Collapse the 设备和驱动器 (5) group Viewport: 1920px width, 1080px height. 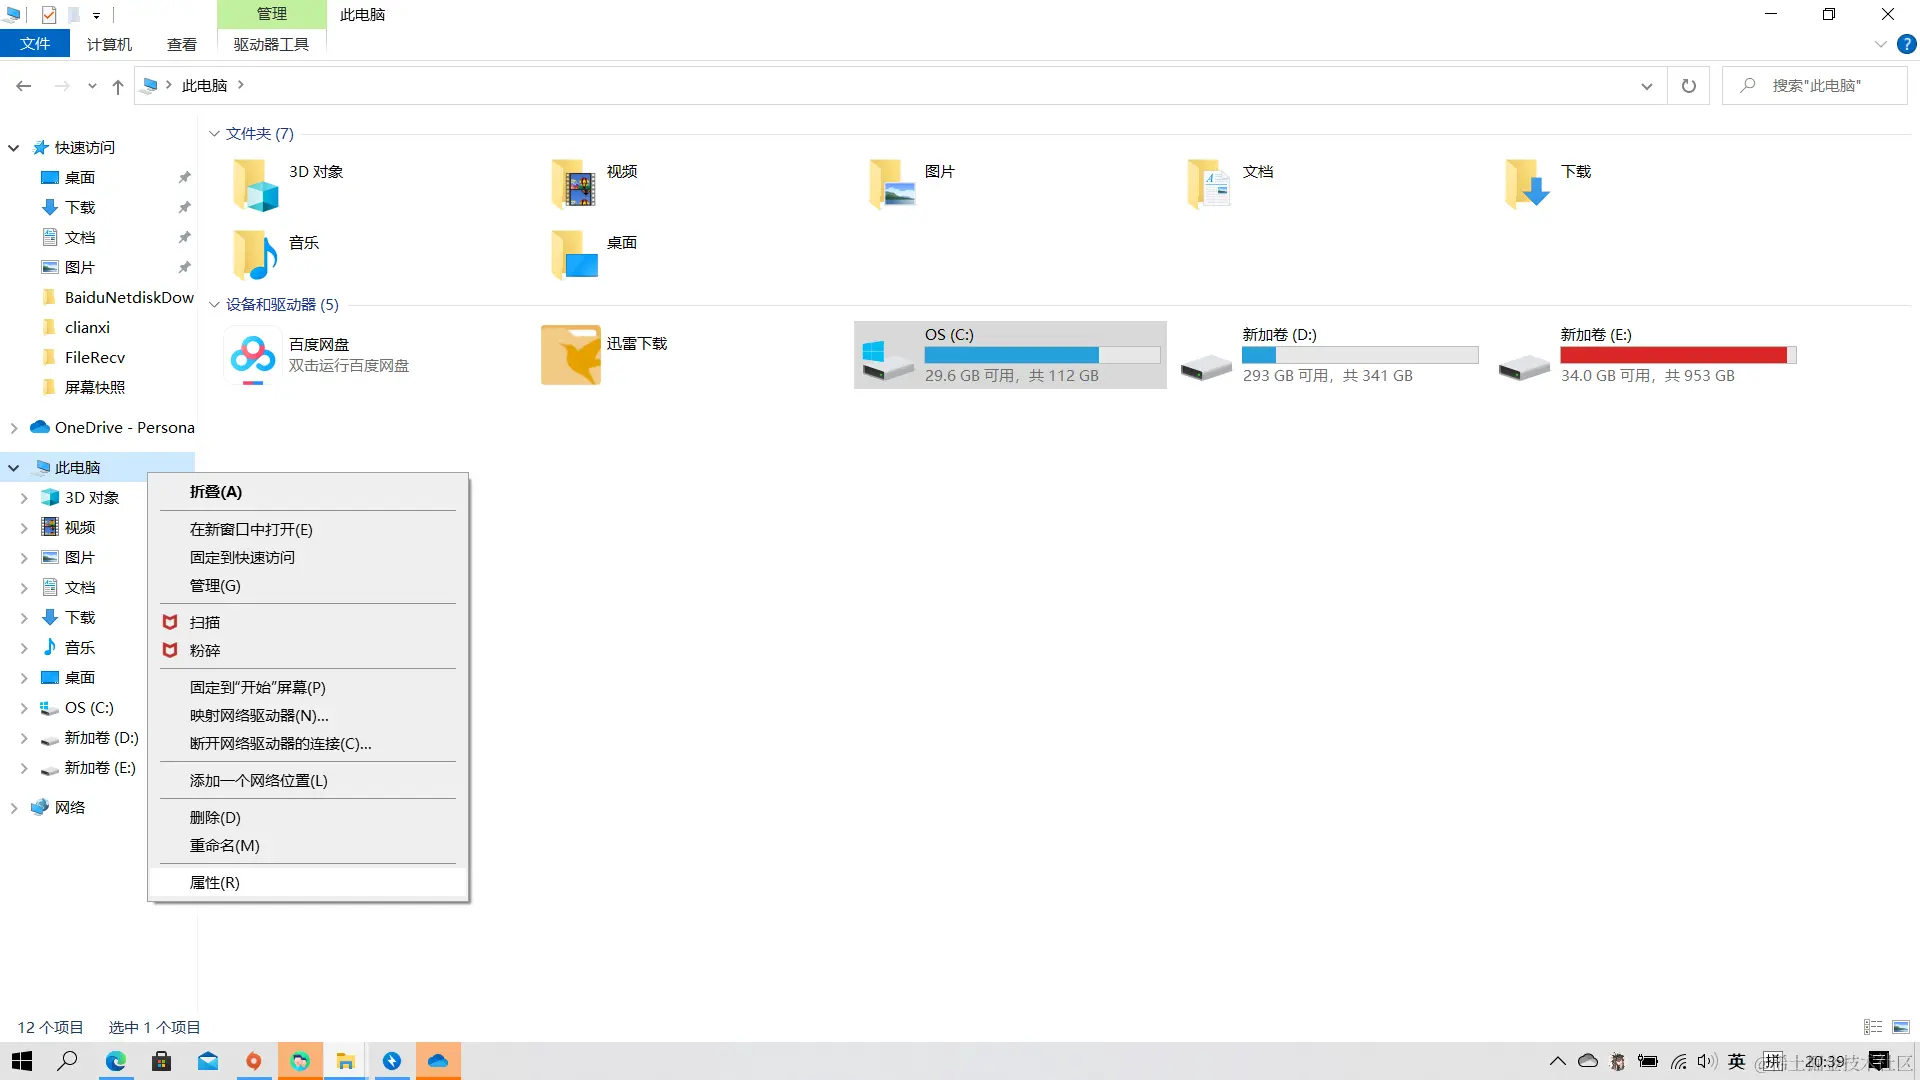[214, 305]
